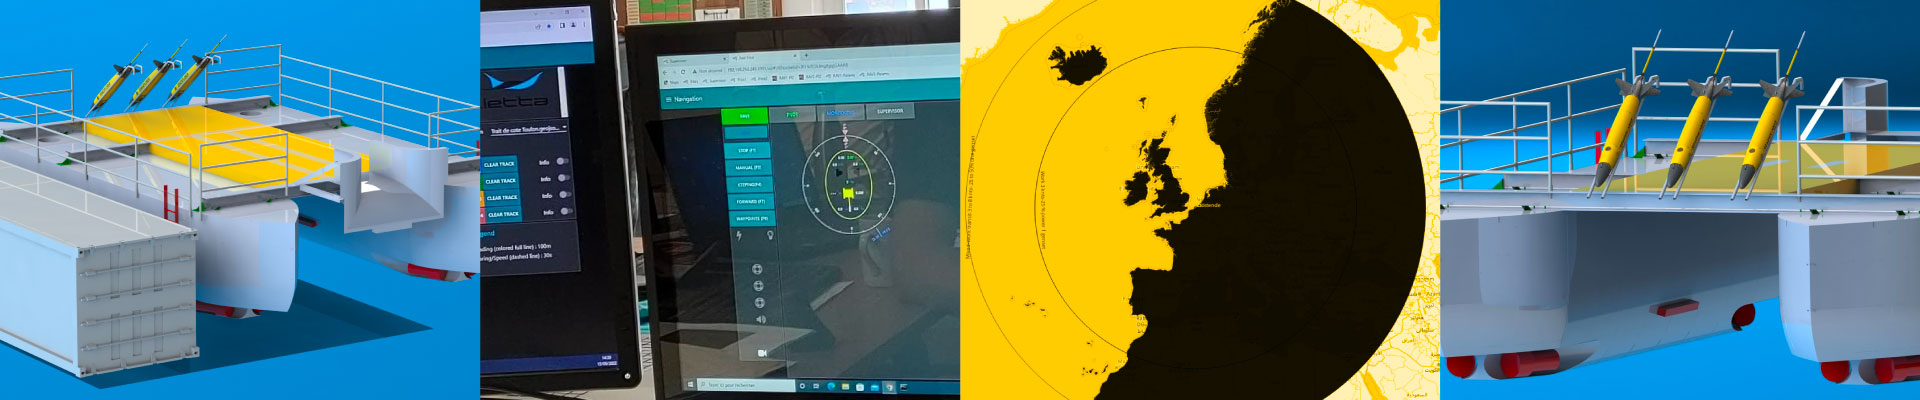Screen dimensions: 1920x400
Task: Switch to the SUPERVISOR tab
Action: tap(889, 111)
